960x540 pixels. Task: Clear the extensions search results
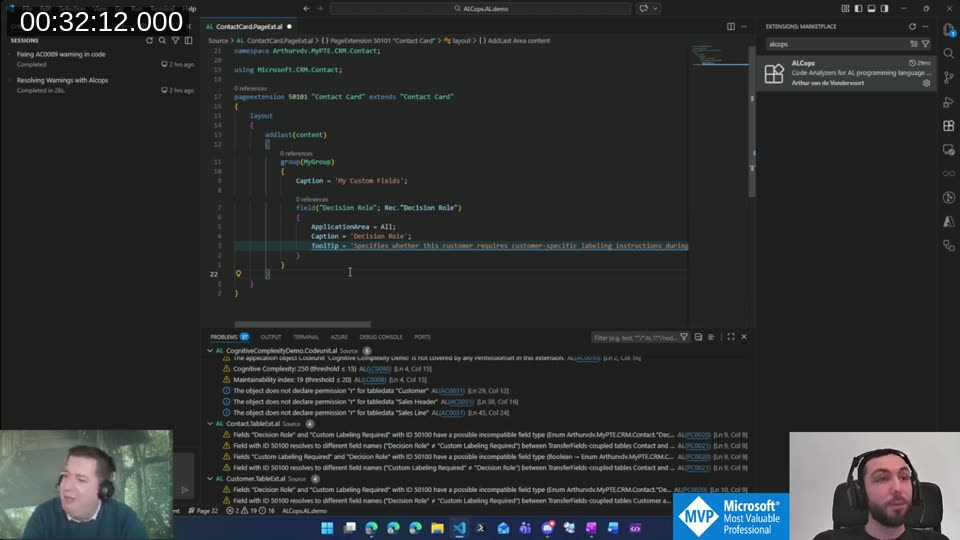click(x=914, y=44)
